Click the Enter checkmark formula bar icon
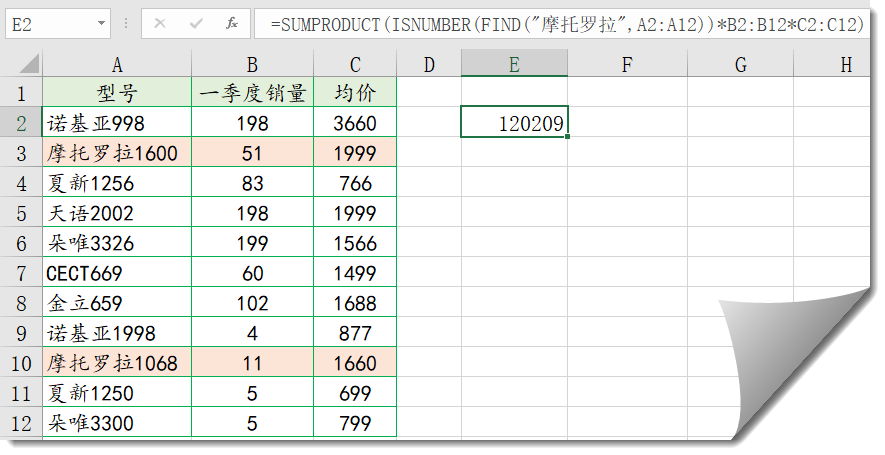The height and width of the screenshot is (455, 885). point(196,24)
